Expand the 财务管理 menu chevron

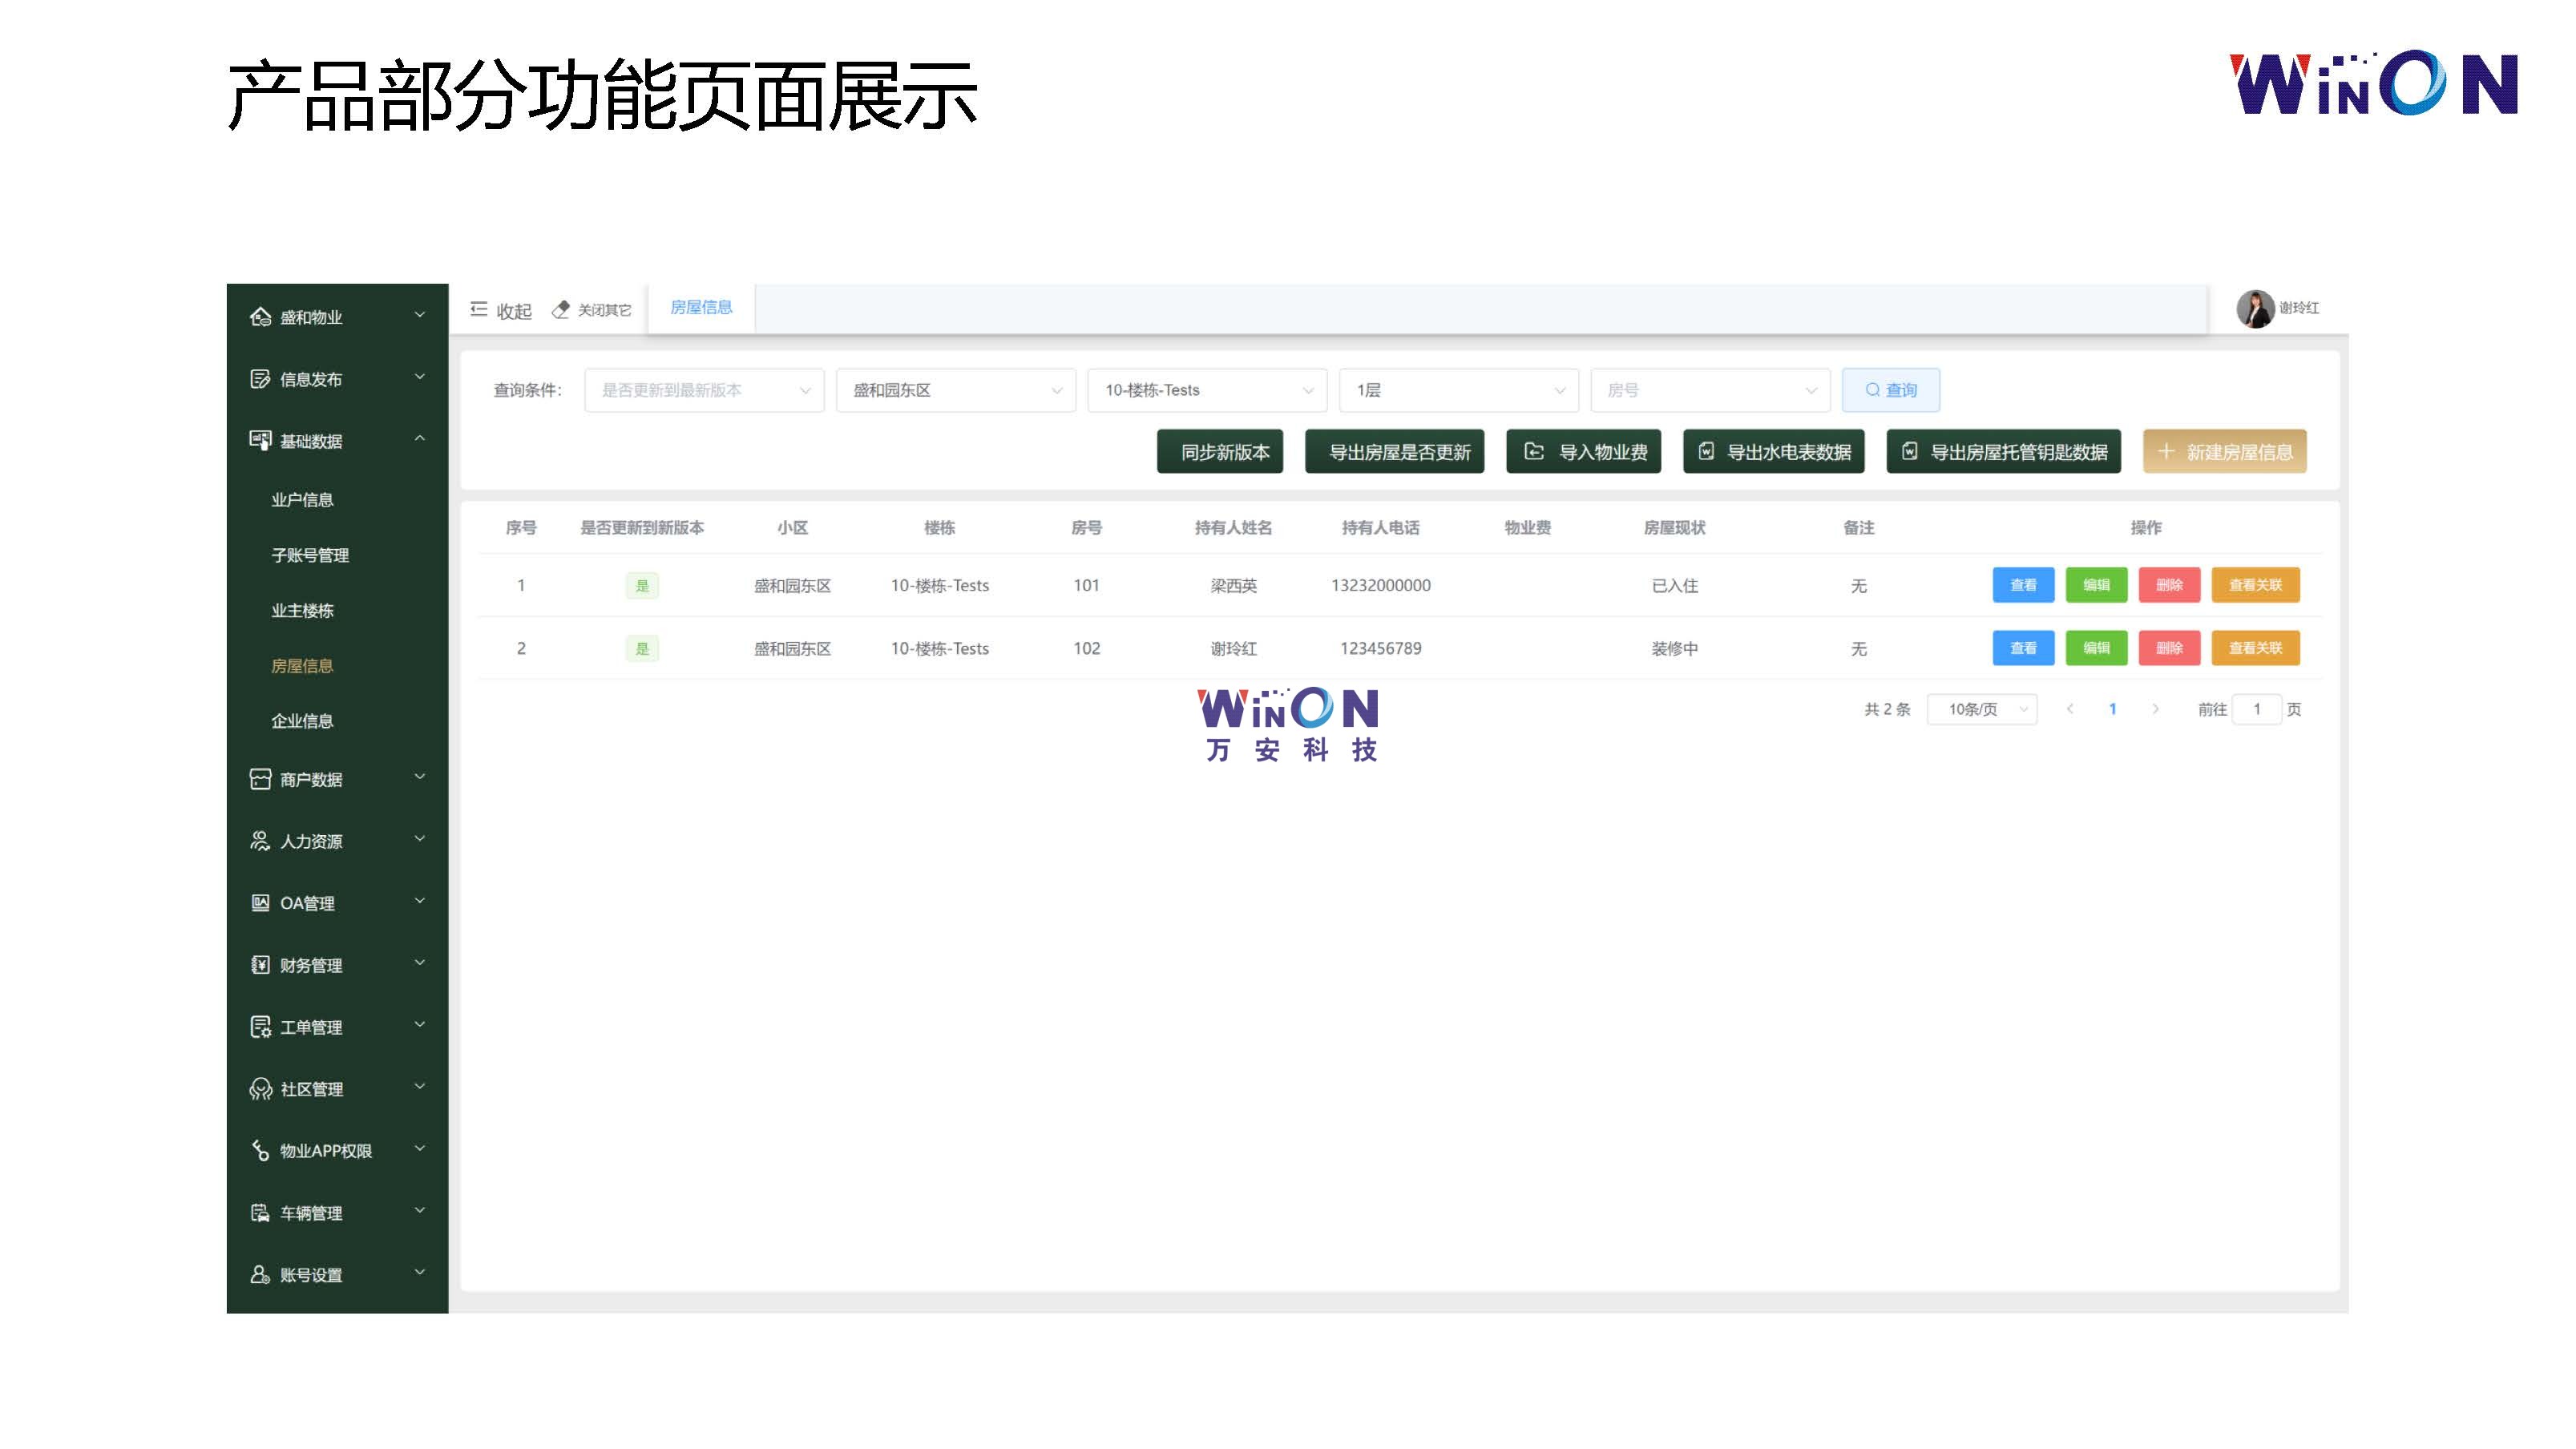click(420, 963)
